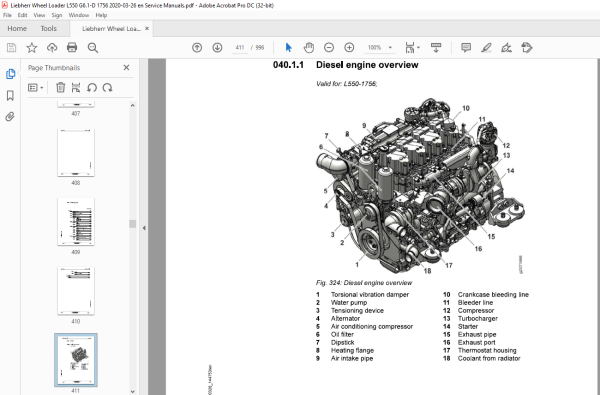Screen dimensions: 600x395
Task: Add the document to starred files
Action: click(32, 47)
